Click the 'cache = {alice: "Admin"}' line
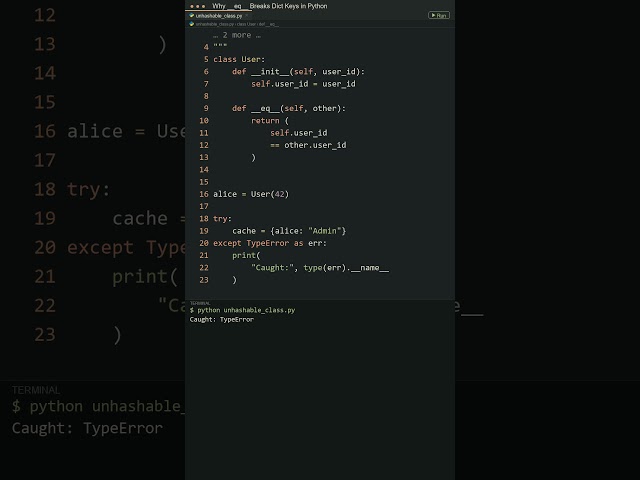The image size is (640, 480). pyautogui.click(x=289, y=231)
